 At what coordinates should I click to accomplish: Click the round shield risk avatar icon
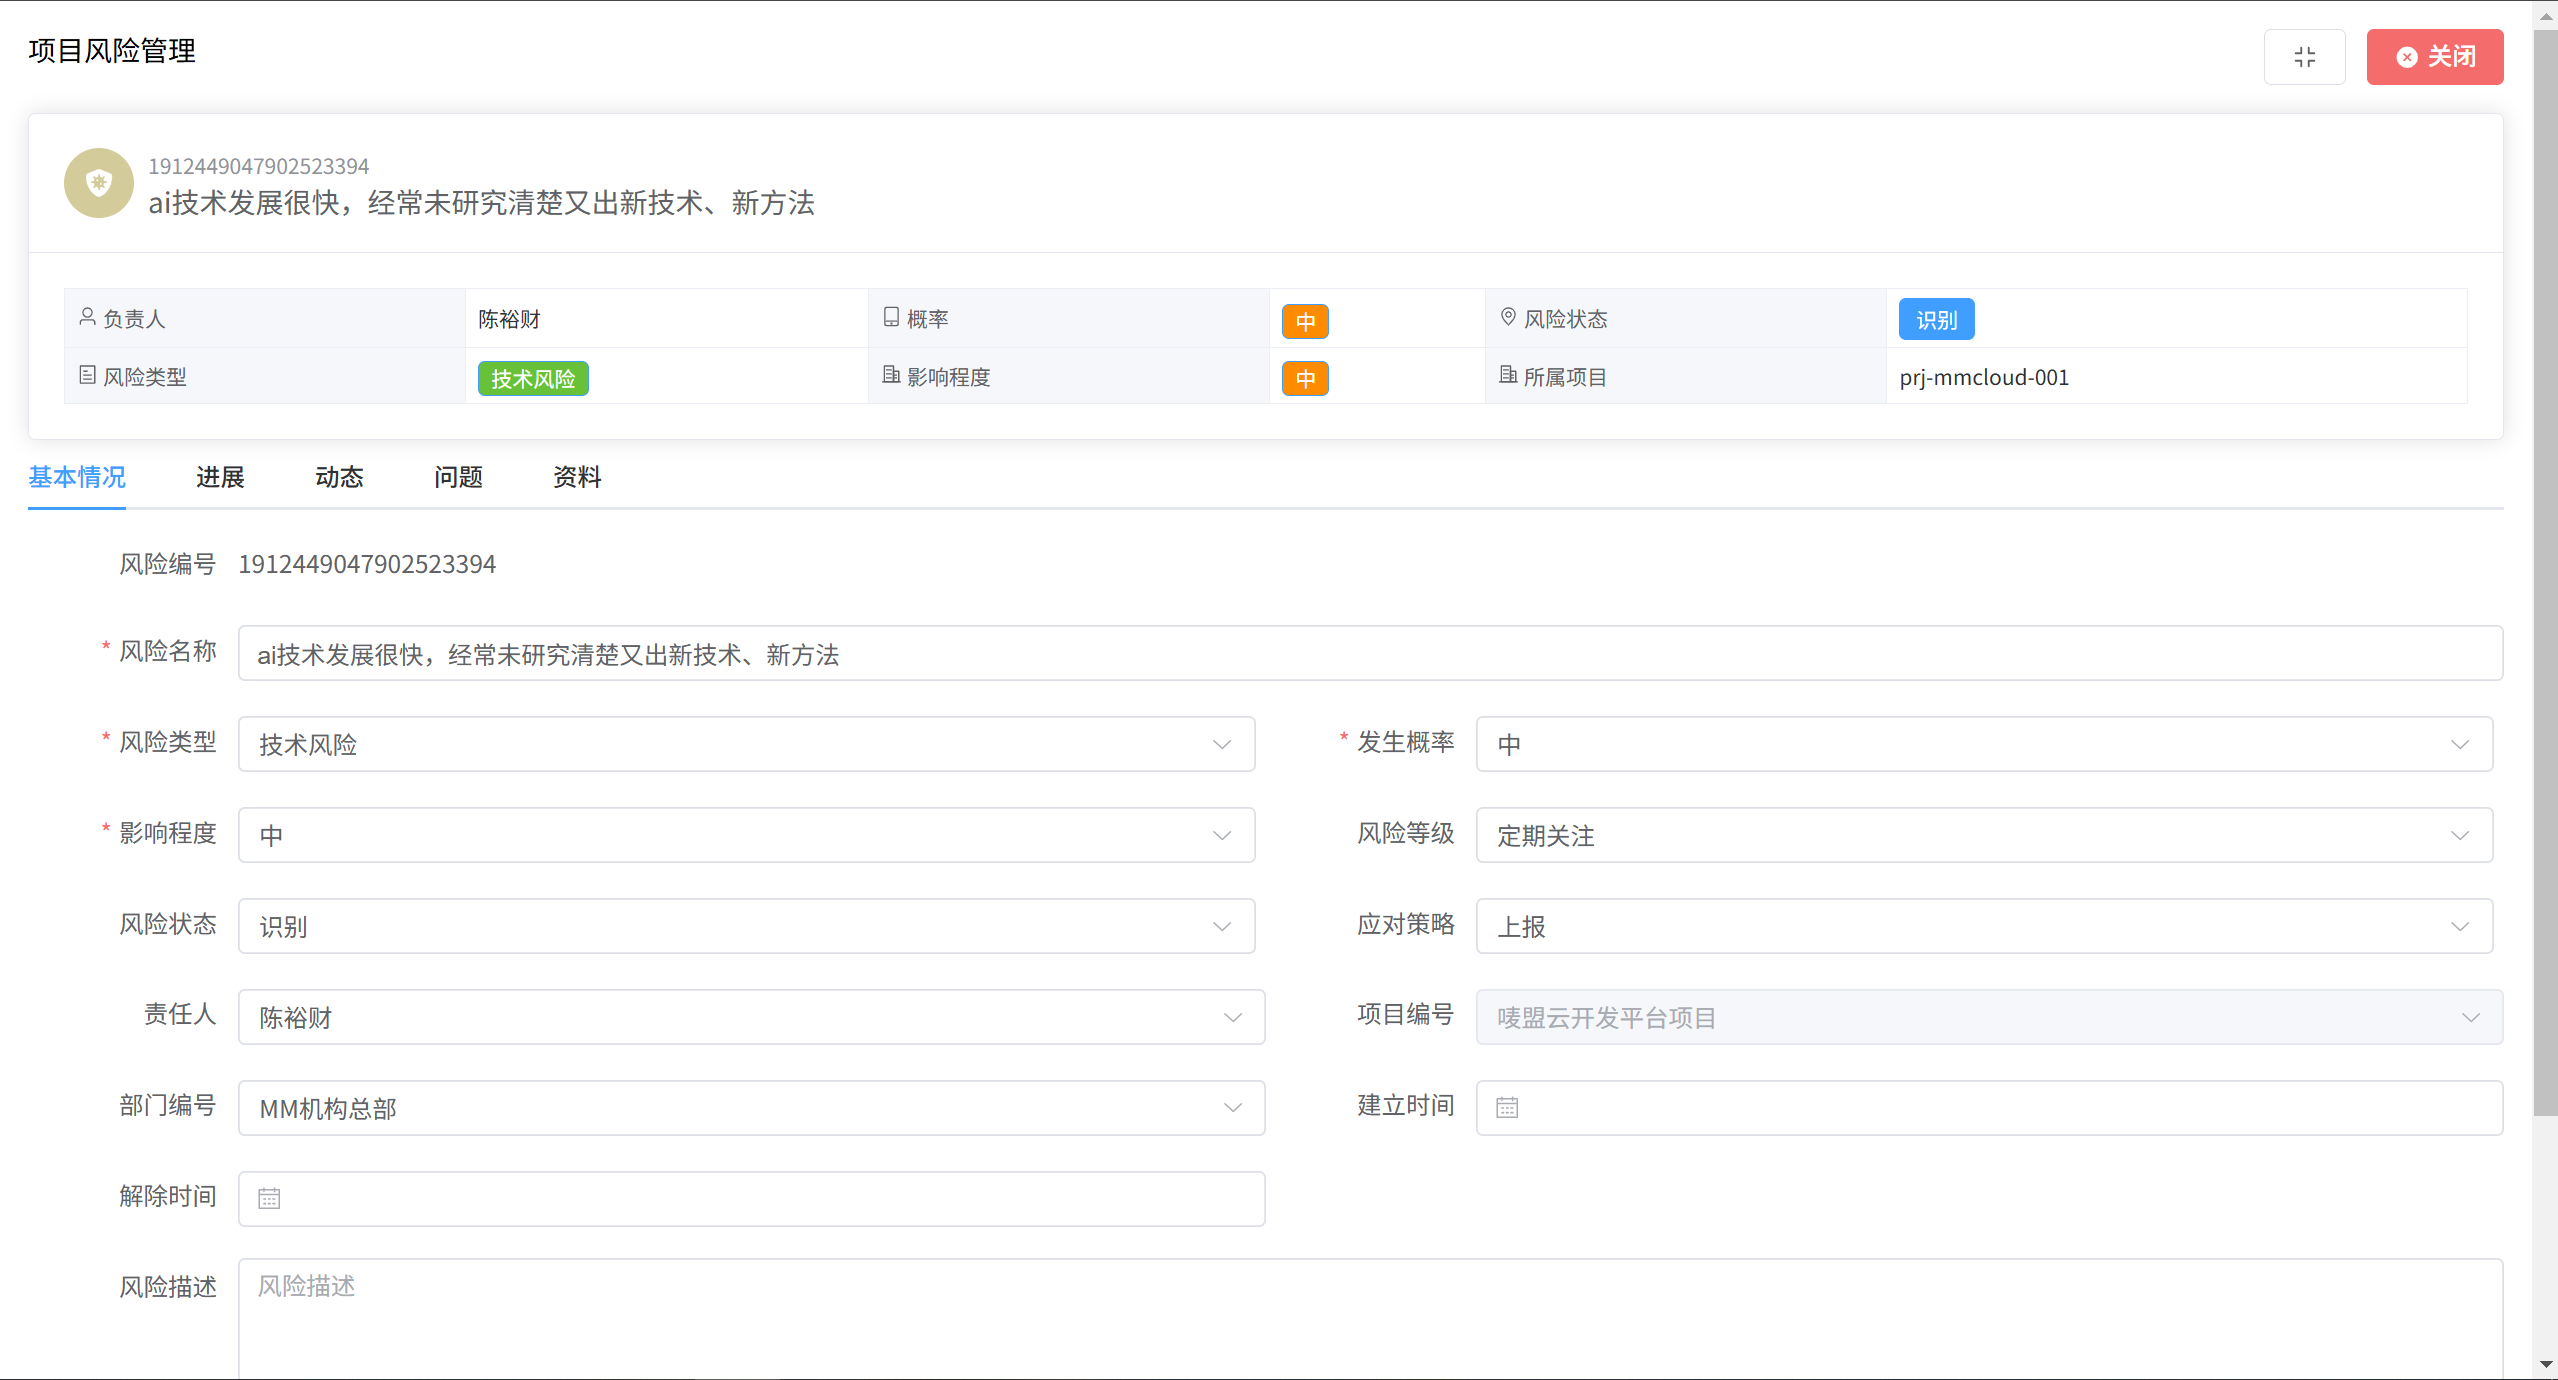point(98,183)
